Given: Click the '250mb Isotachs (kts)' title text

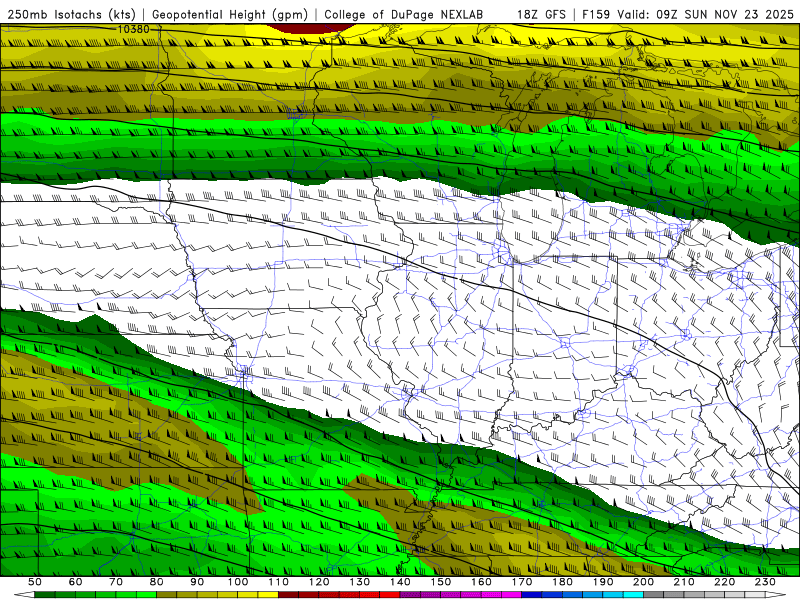Looking at the screenshot, I should point(71,14).
